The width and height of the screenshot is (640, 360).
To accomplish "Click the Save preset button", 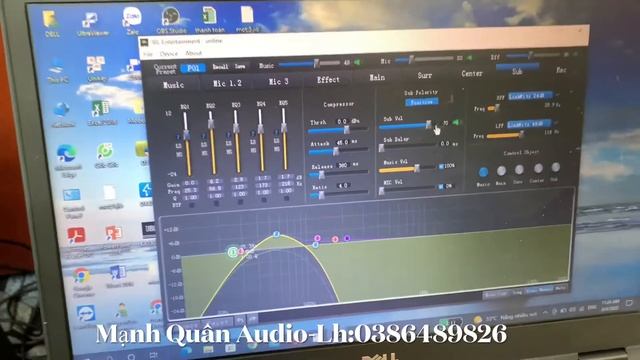I will tap(240, 66).
